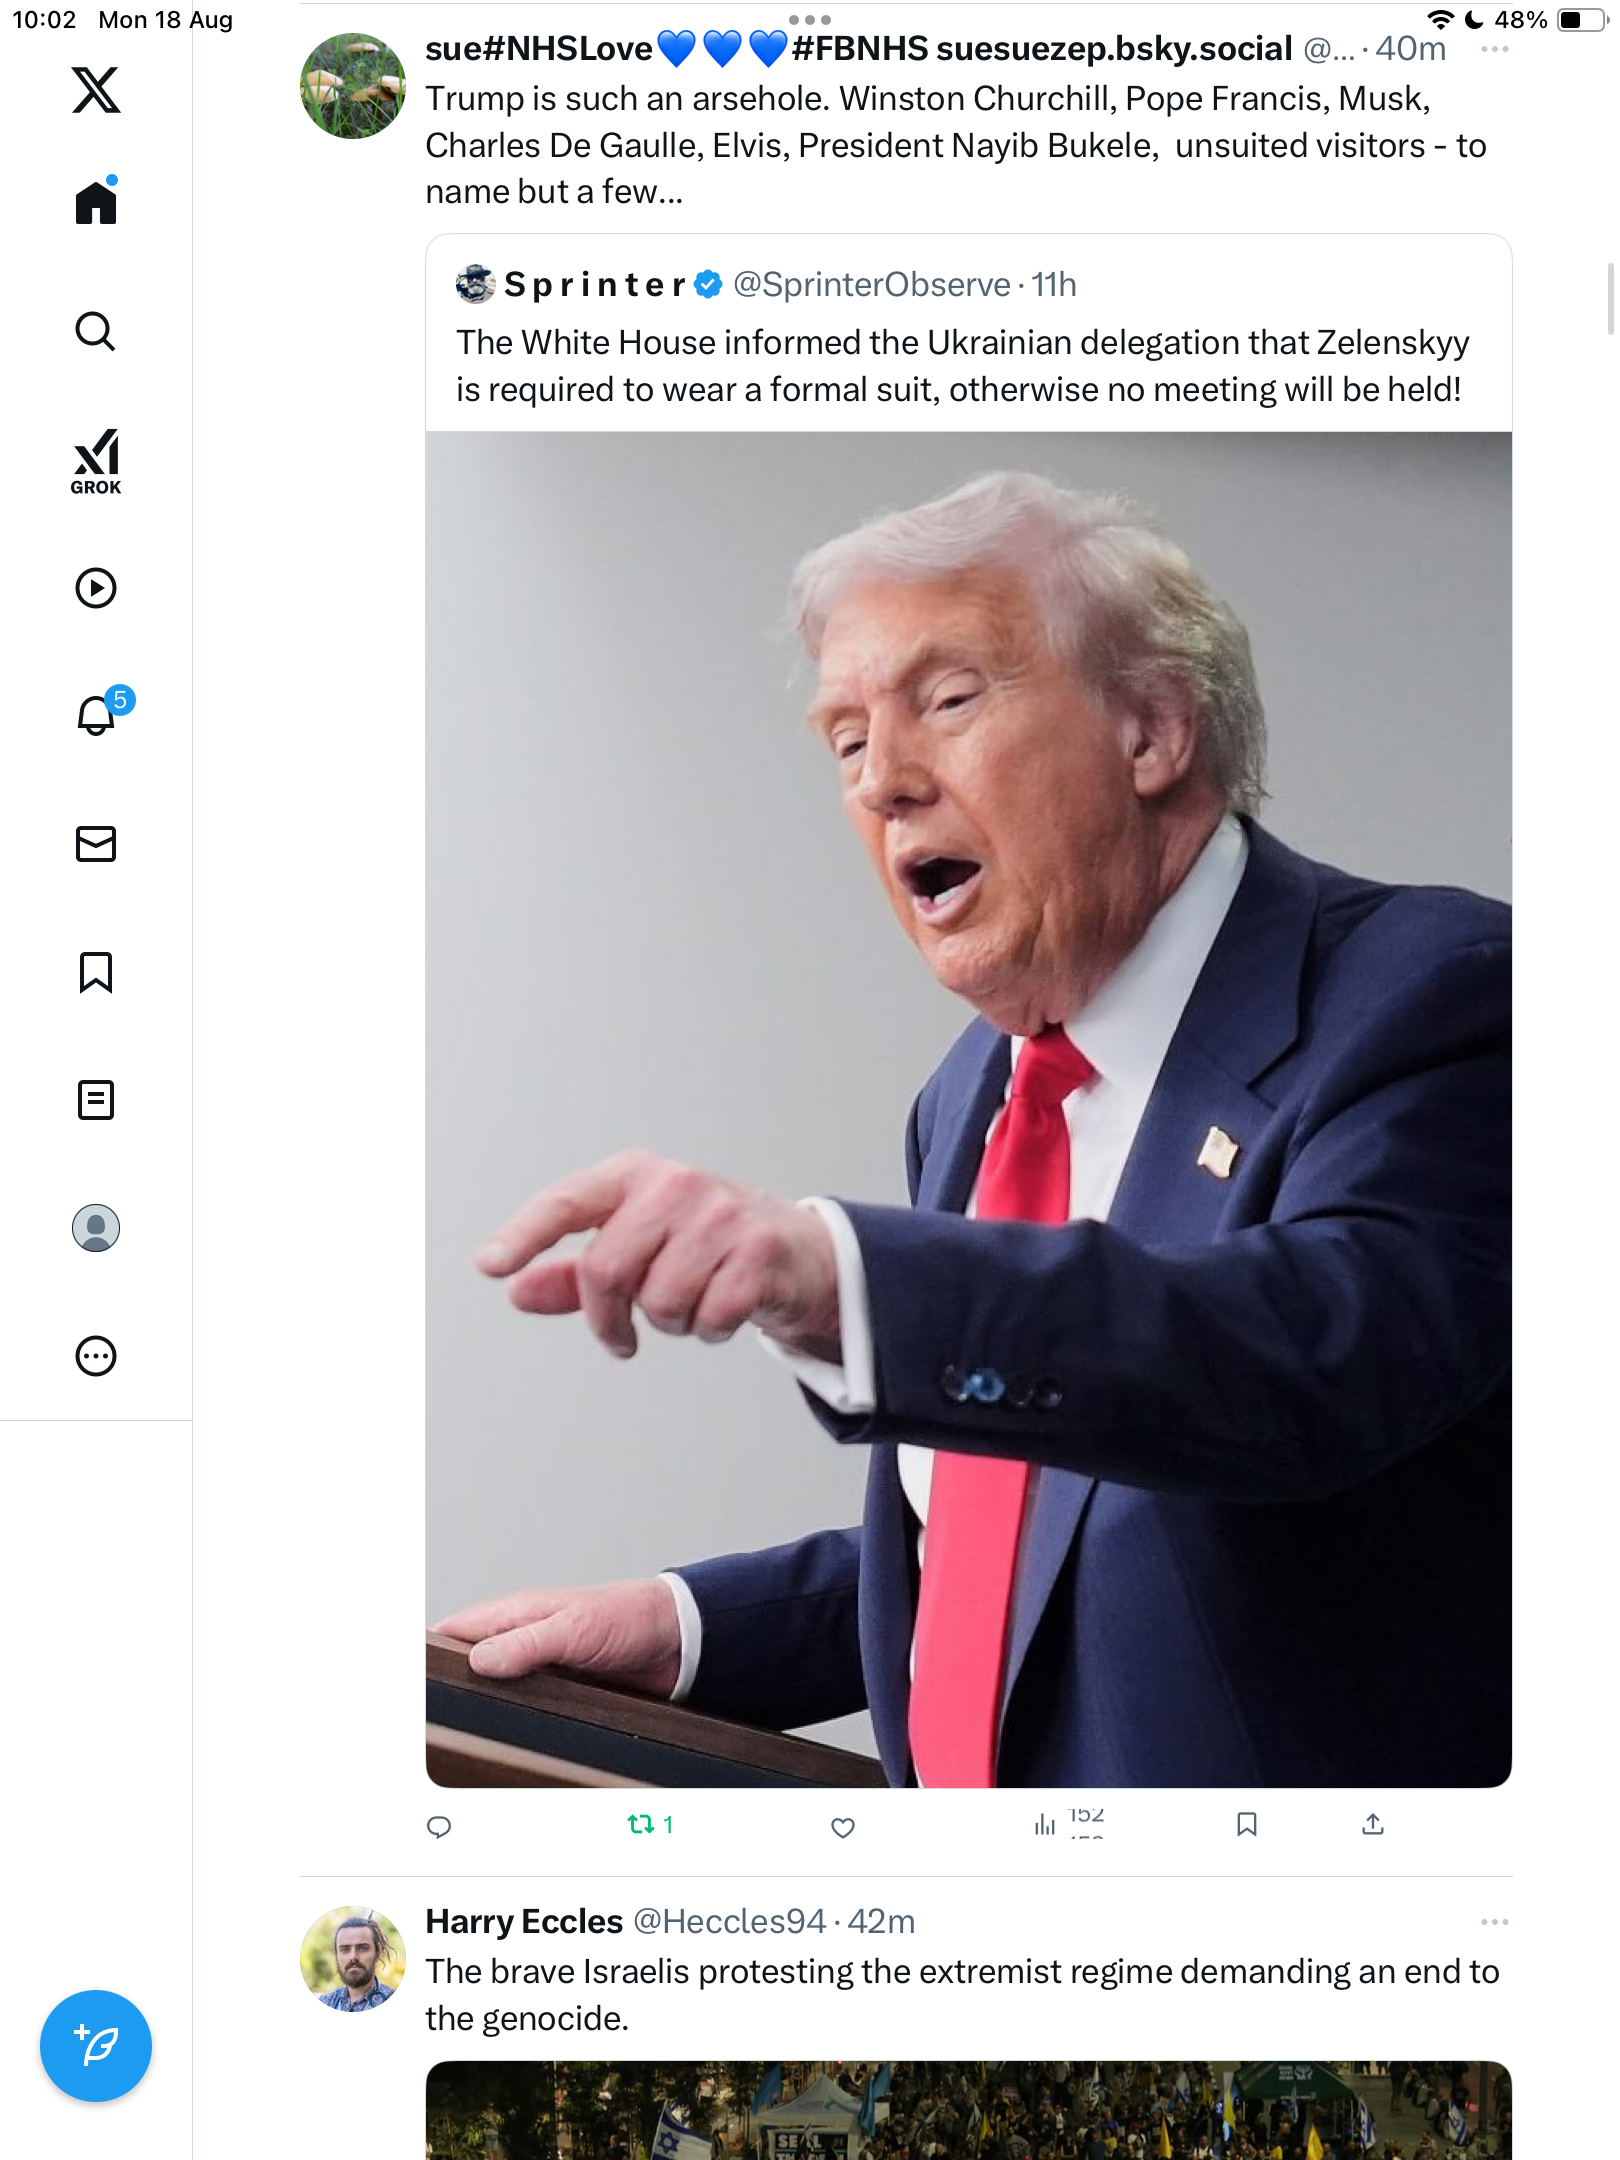The height and width of the screenshot is (2160, 1620).
Task: Toggle bookmark on sue's post
Action: pos(1246,1825)
